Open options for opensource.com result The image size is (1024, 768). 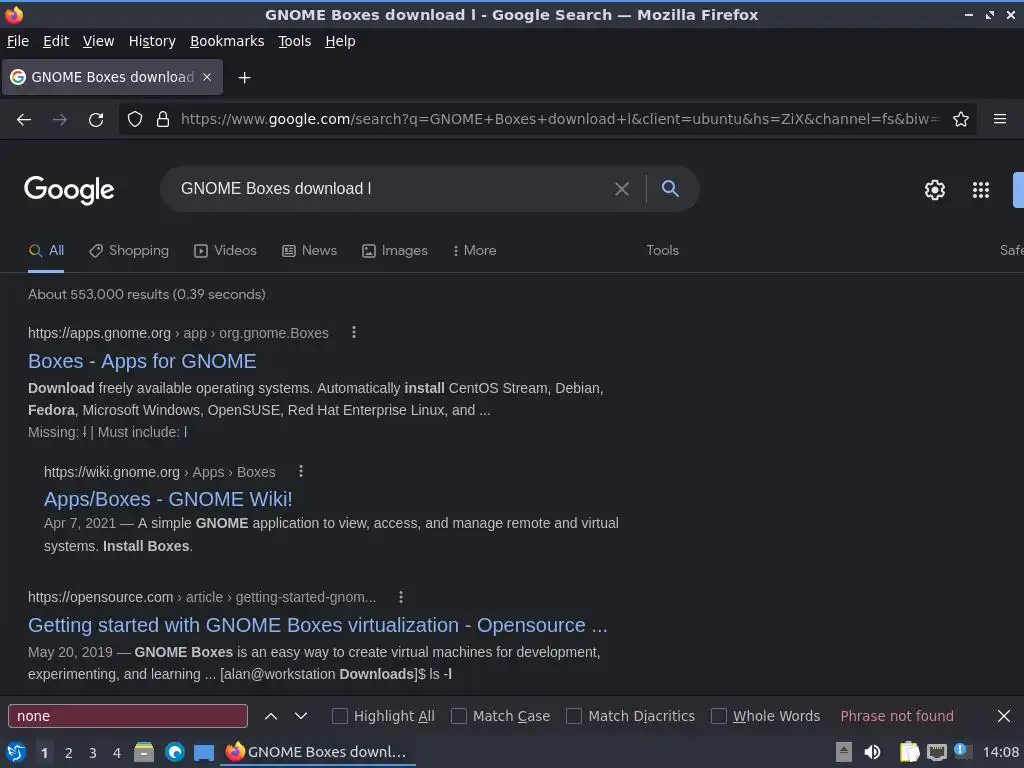(401, 597)
